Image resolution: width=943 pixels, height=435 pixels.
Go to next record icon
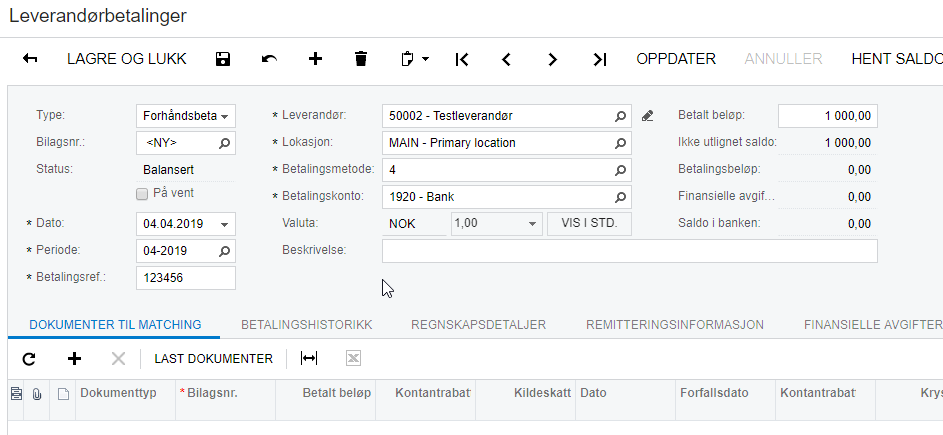pyautogui.click(x=552, y=59)
